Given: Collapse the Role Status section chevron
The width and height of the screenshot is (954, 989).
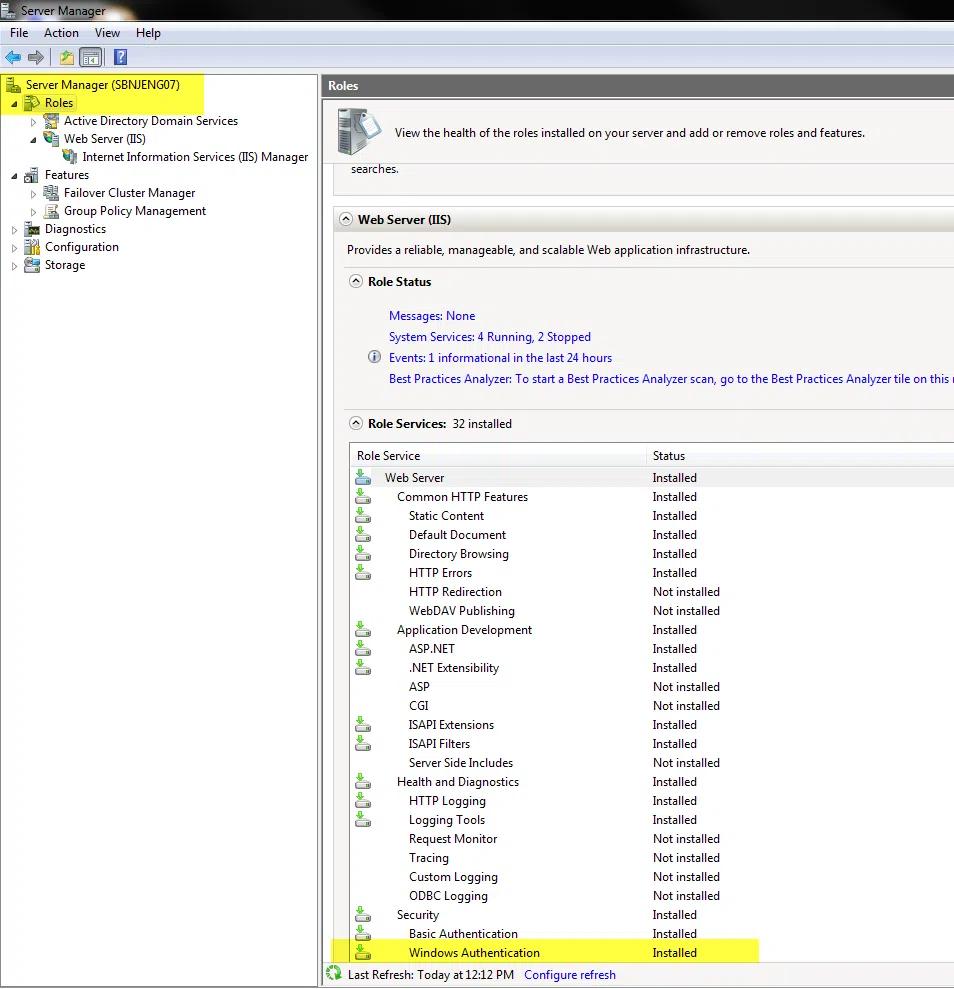Looking at the screenshot, I should pos(356,281).
